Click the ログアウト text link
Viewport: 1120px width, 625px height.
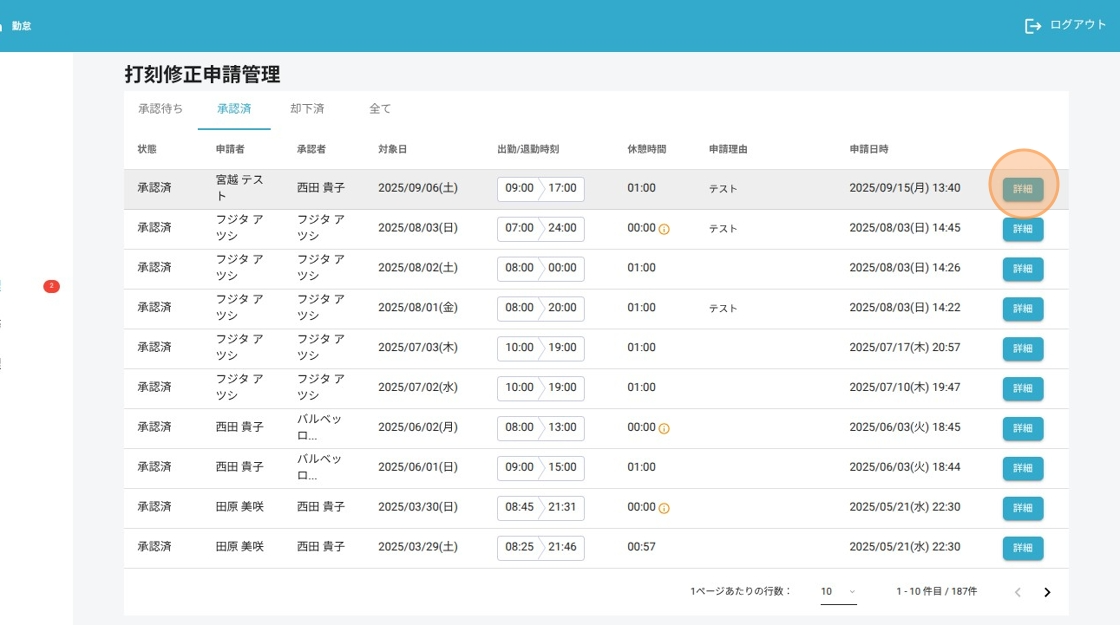1077,25
